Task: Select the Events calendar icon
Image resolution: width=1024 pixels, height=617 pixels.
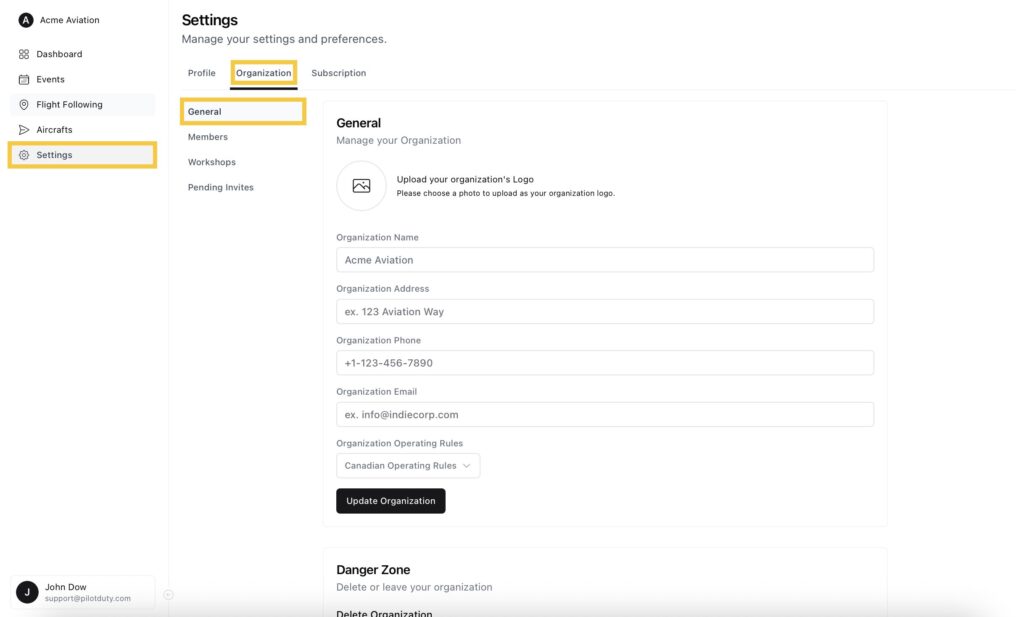Action: pos(23,79)
